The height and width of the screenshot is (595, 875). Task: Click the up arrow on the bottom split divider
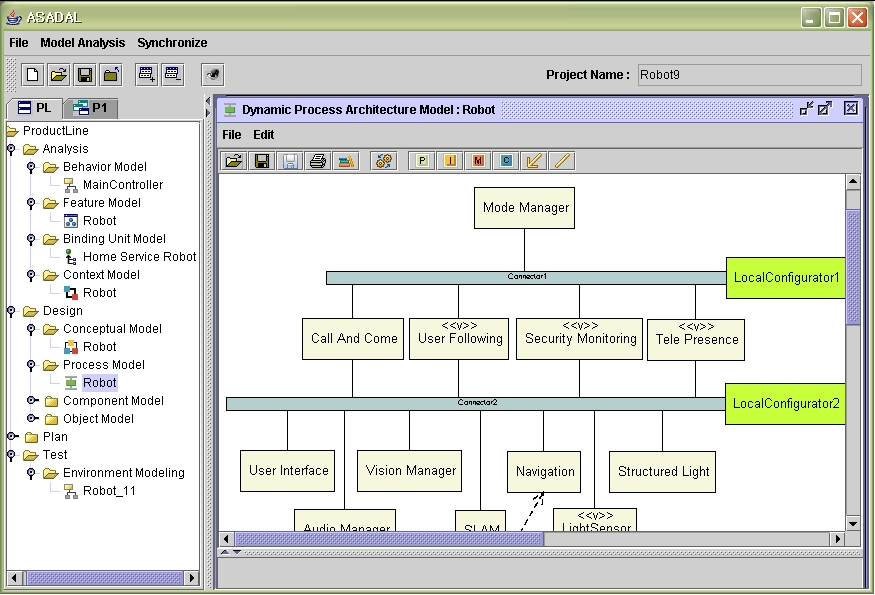(x=225, y=552)
